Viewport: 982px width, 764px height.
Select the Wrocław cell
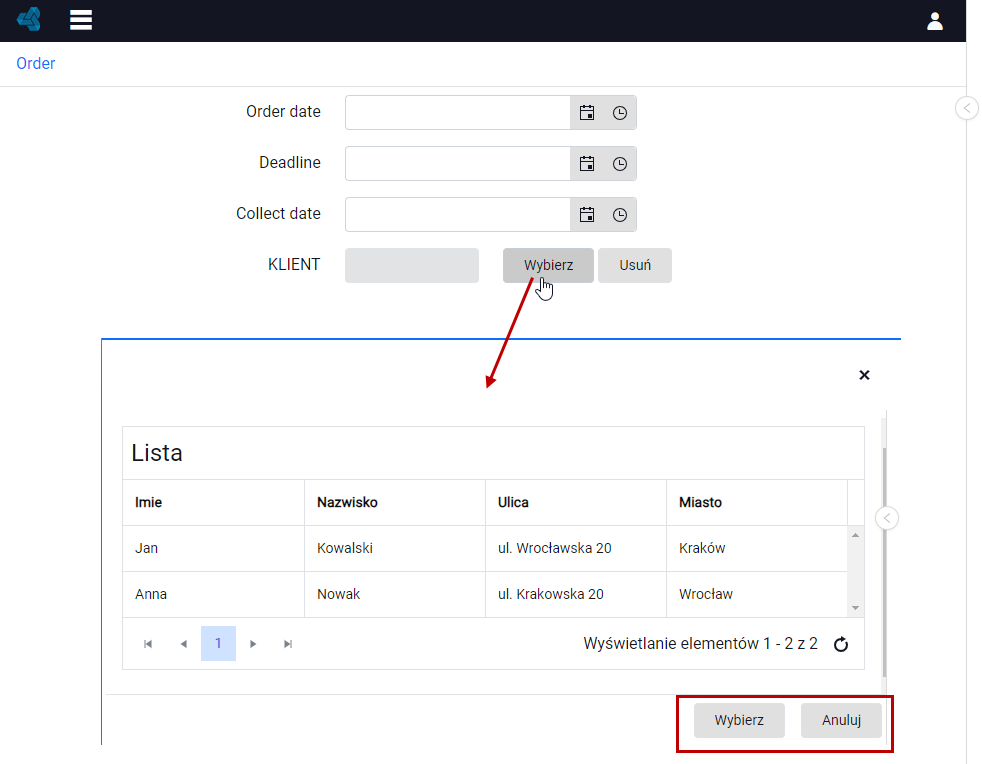coord(757,594)
